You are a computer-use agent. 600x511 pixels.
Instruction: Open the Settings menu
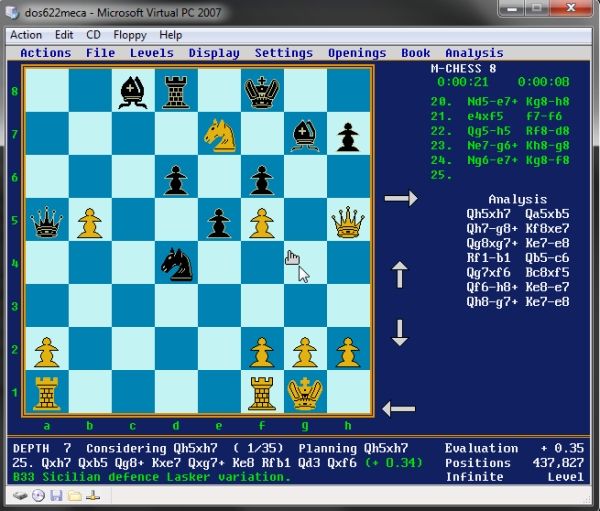click(x=284, y=53)
